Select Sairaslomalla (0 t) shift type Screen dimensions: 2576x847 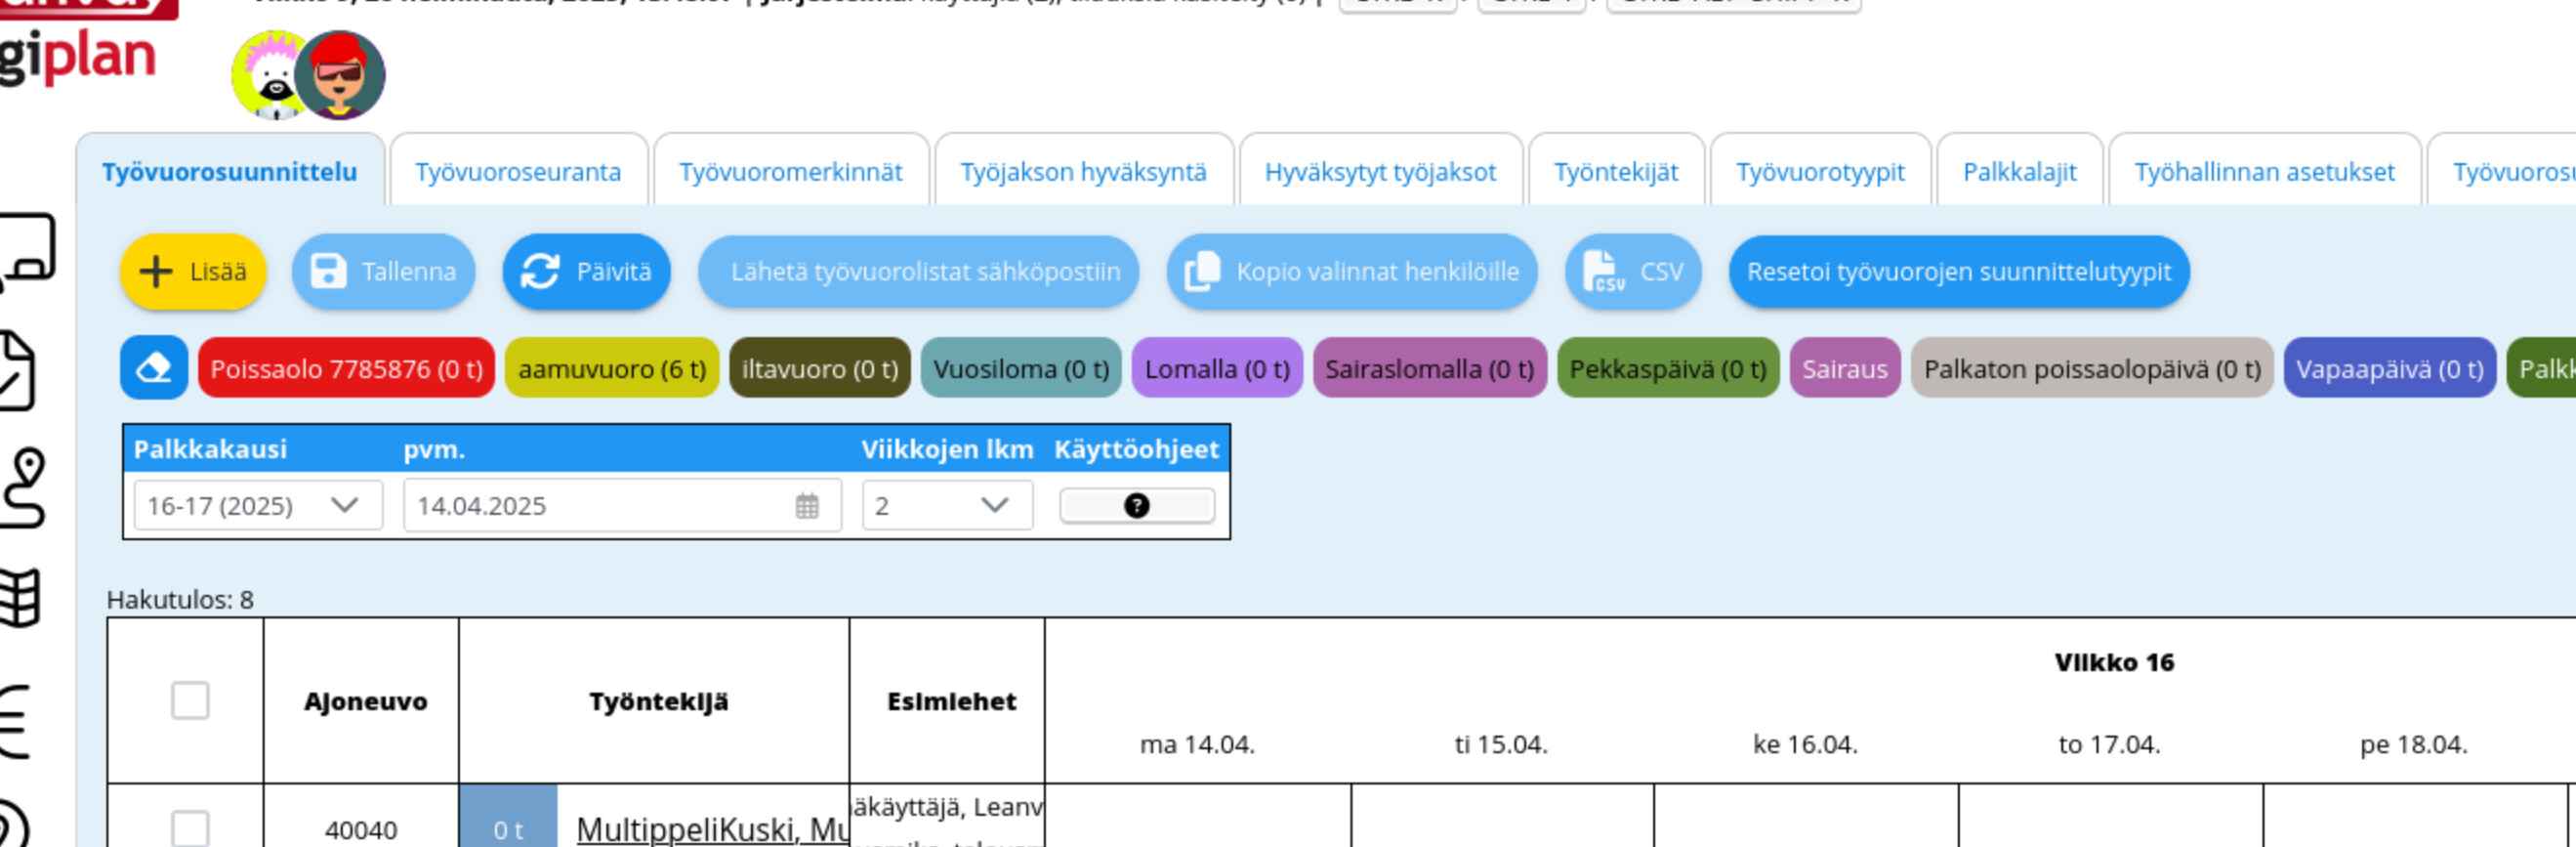(x=1430, y=369)
